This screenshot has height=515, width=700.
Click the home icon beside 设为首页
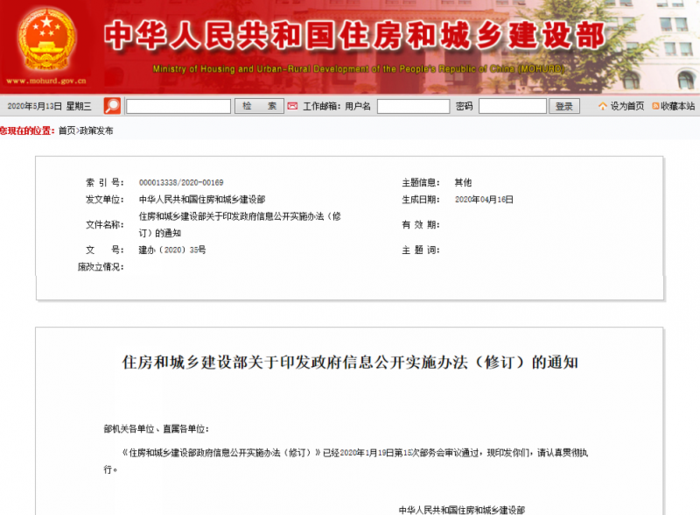point(602,106)
